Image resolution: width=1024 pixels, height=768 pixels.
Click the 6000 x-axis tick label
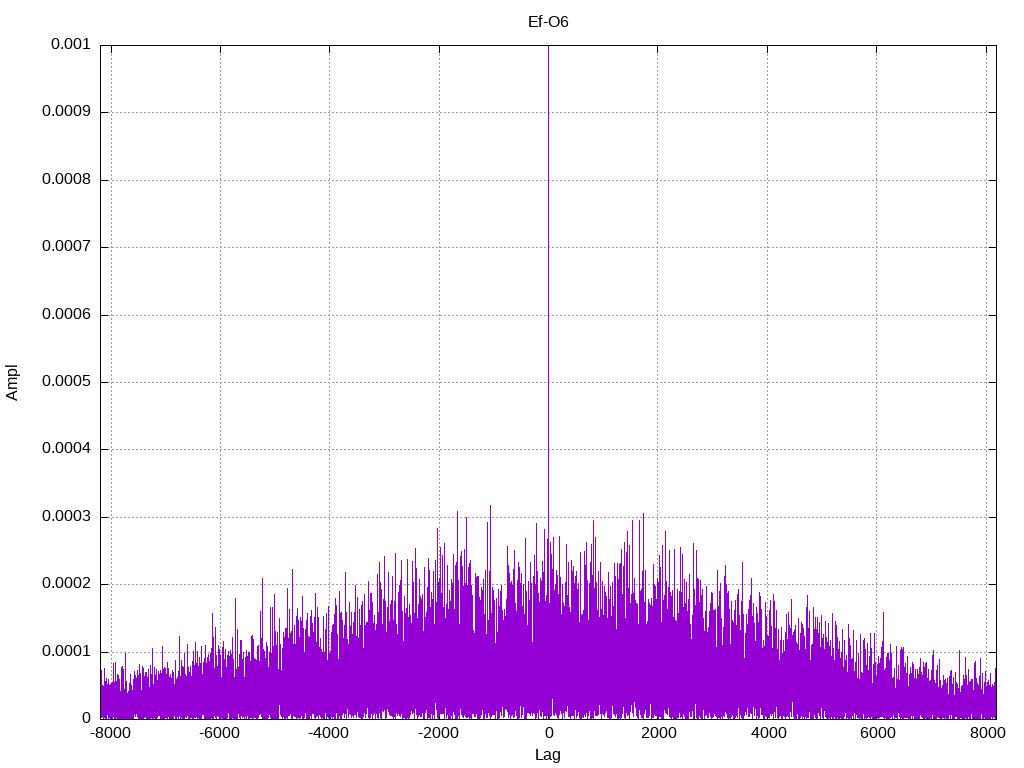pos(877,733)
